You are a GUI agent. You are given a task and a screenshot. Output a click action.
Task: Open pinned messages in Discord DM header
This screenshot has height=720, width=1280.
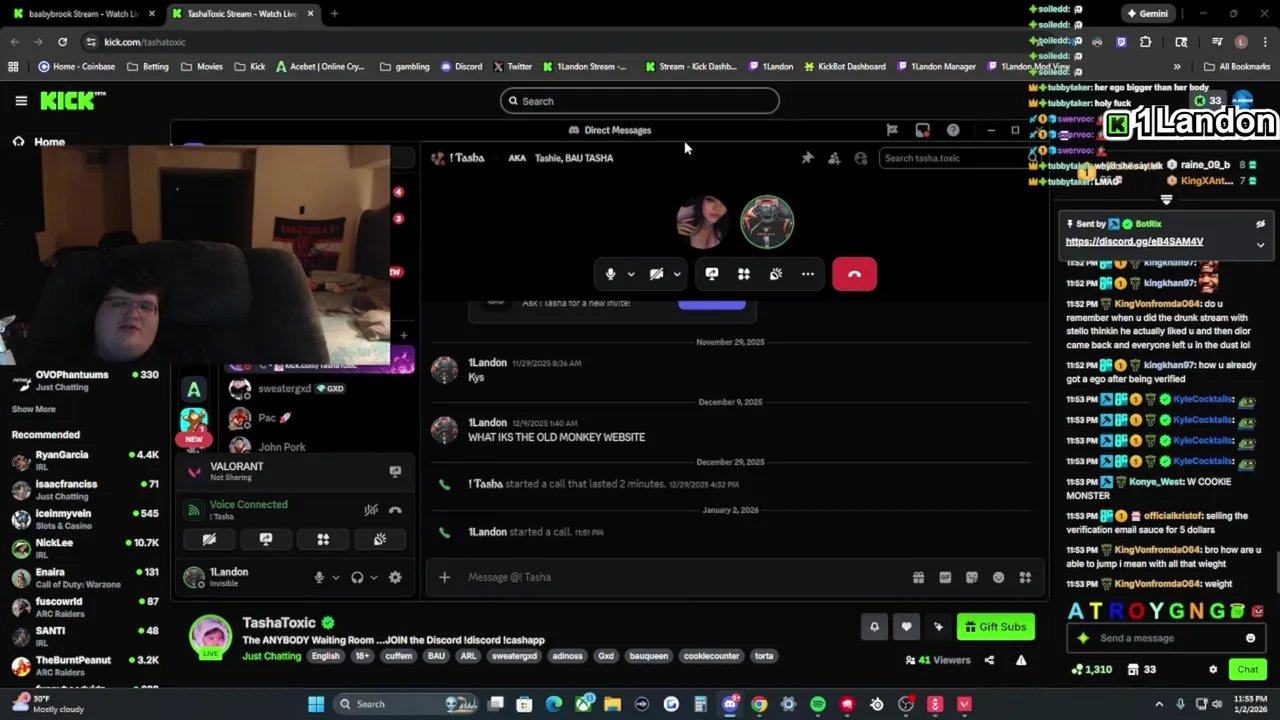(x=807, y=158)
